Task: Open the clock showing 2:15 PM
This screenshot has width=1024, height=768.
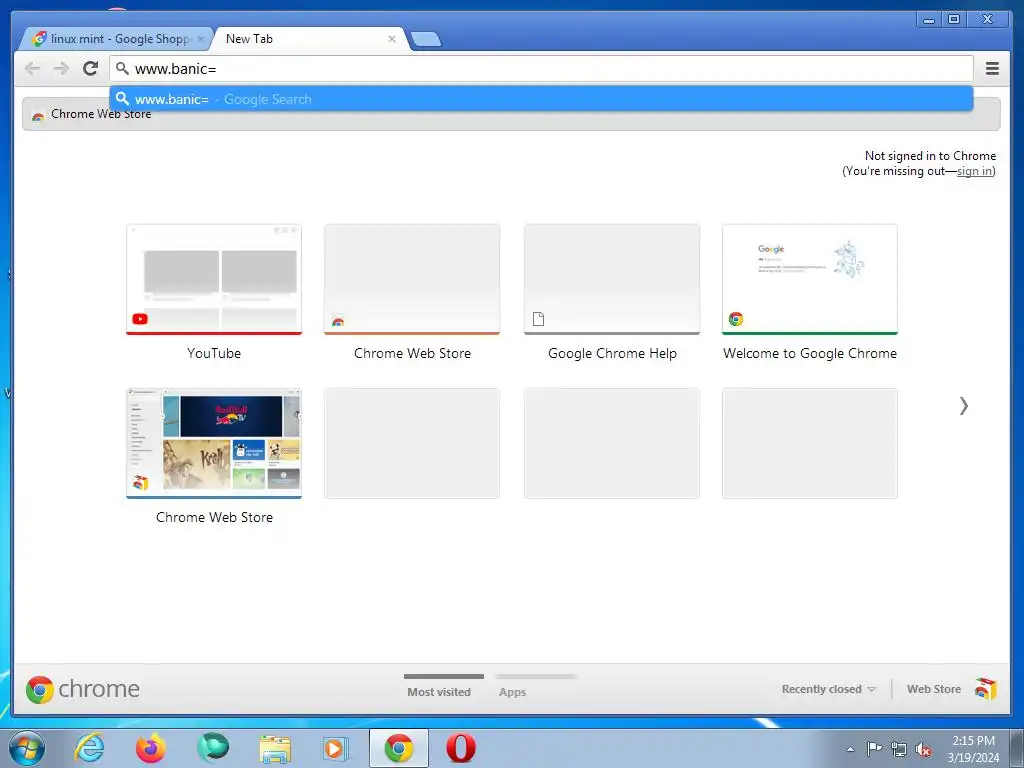Action: click(973, 748)
